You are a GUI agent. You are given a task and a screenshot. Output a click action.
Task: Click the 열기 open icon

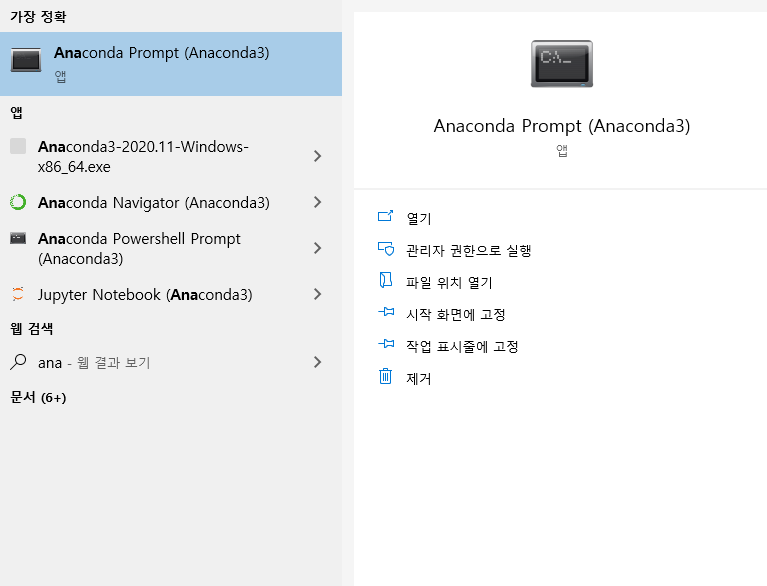tap(385, 216)
